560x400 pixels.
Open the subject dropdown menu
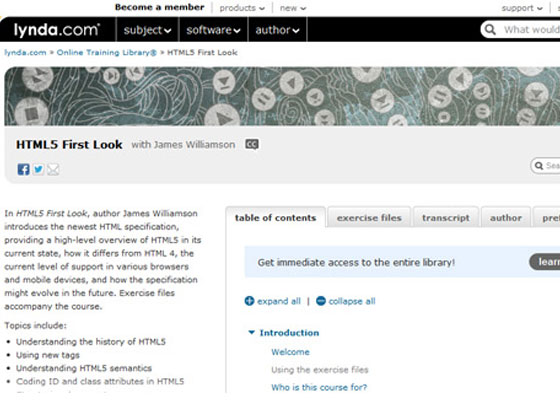(x=147, y=30)
